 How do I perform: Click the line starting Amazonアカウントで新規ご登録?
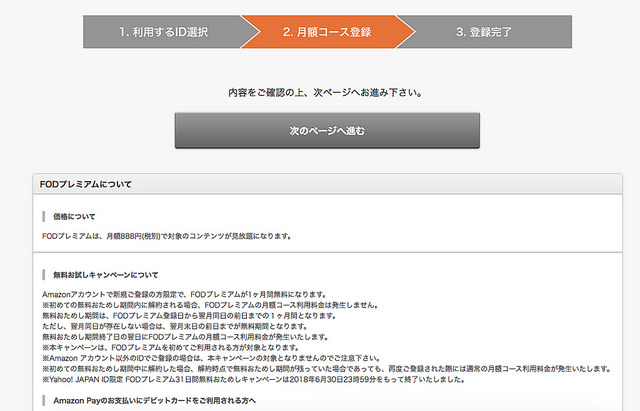(x=184, y=295)
